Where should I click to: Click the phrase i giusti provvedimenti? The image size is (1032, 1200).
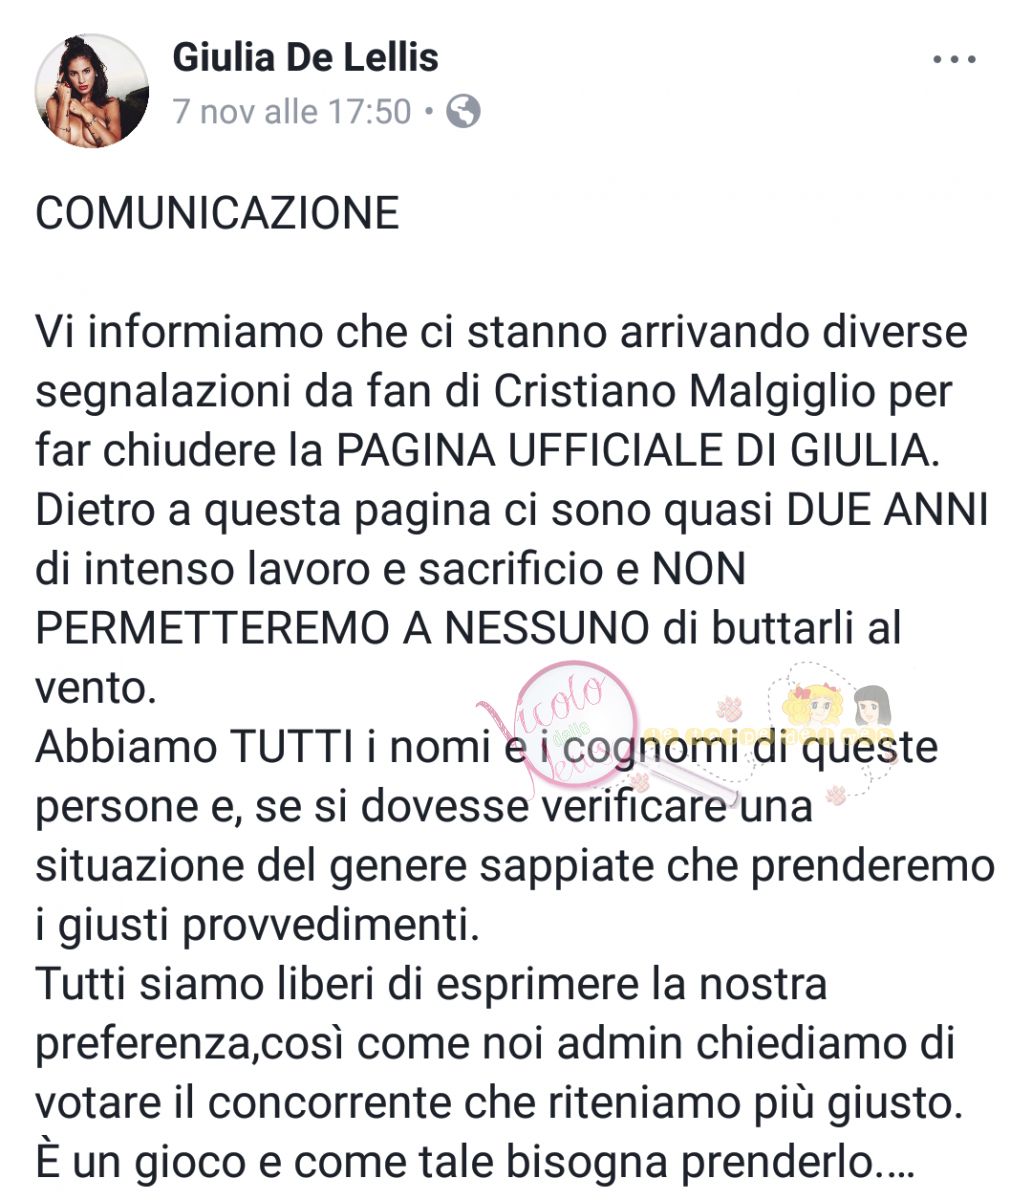[258, 926]
